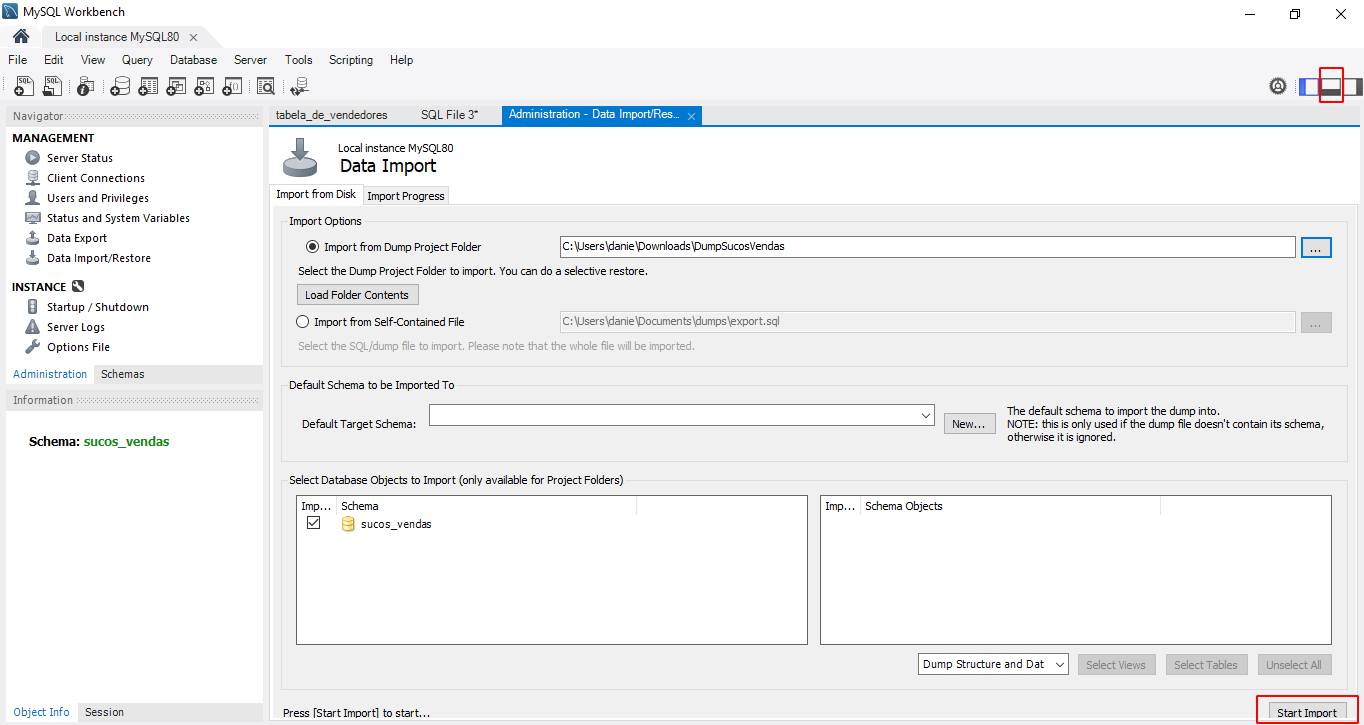Open Server Status in Navigator

79,158
